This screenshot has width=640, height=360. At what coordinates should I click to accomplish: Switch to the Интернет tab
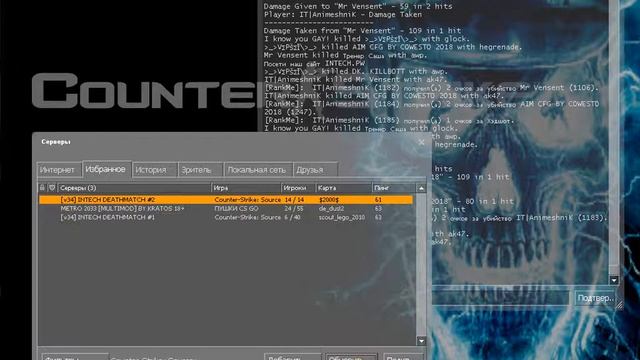pyautogui.click(x=58, y=170)
